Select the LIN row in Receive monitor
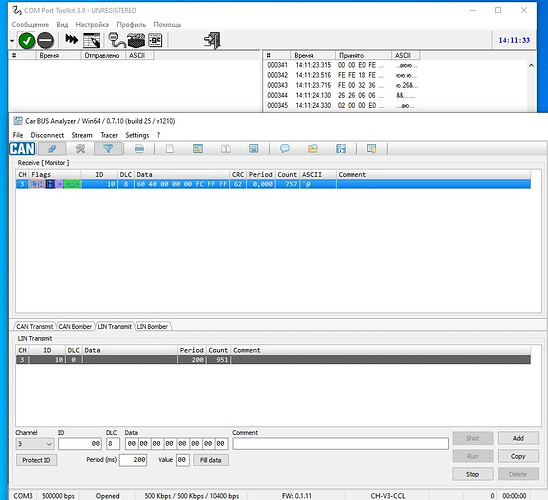 (273, 184)
